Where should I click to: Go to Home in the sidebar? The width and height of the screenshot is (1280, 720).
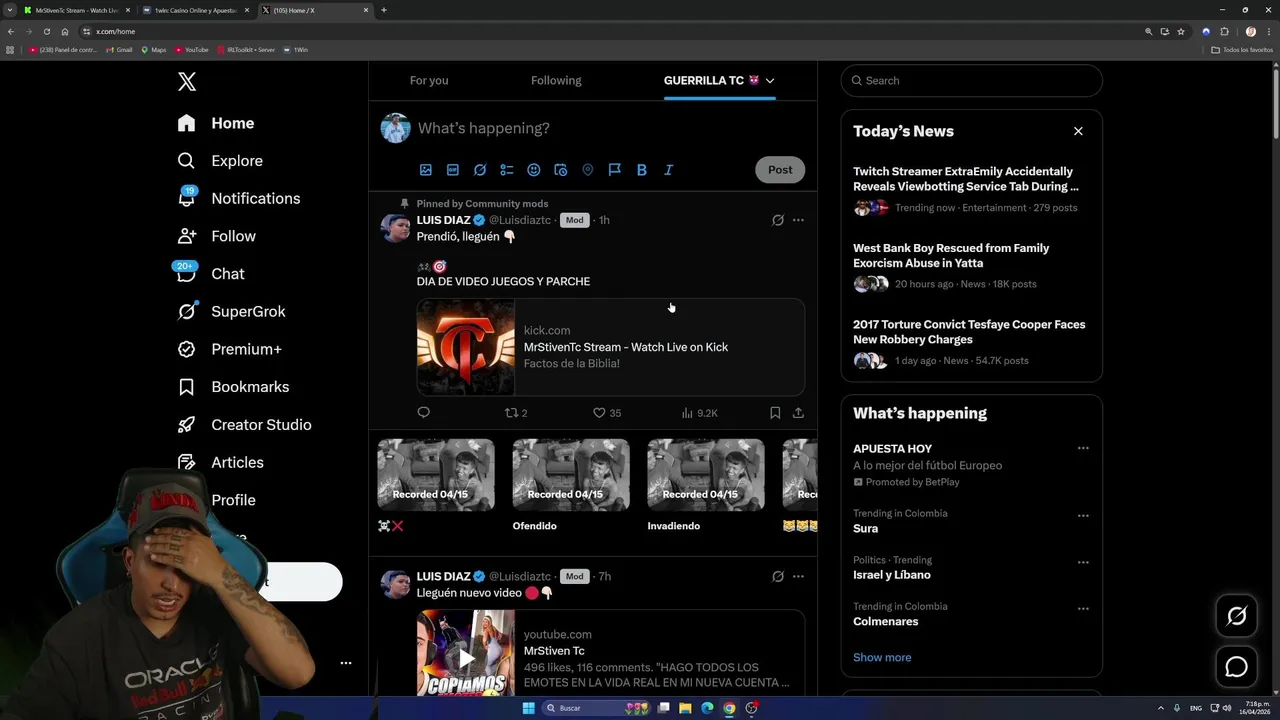[216, 123]
